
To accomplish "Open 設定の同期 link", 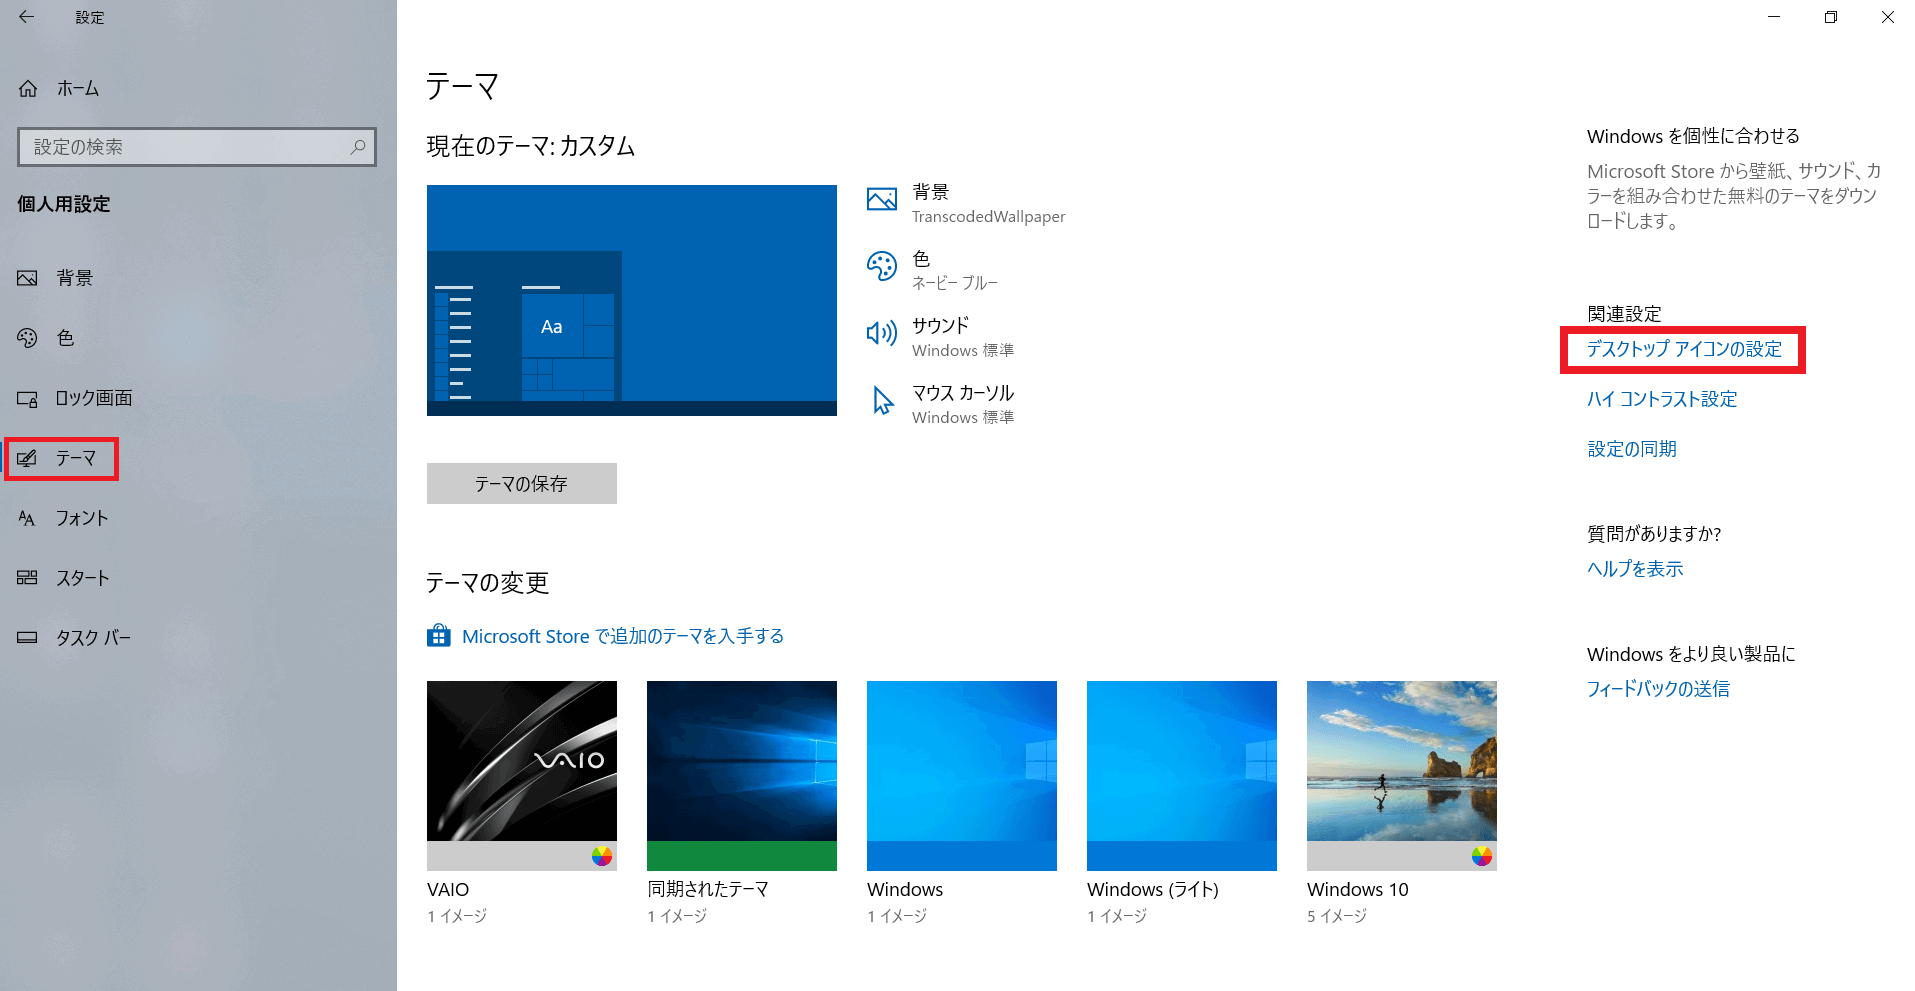I will coord(1632,449).
